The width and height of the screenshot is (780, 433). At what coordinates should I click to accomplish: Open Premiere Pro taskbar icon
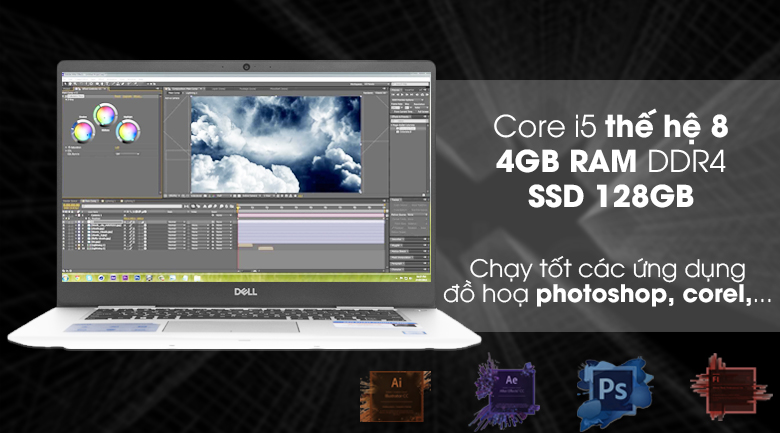point(125,278)
